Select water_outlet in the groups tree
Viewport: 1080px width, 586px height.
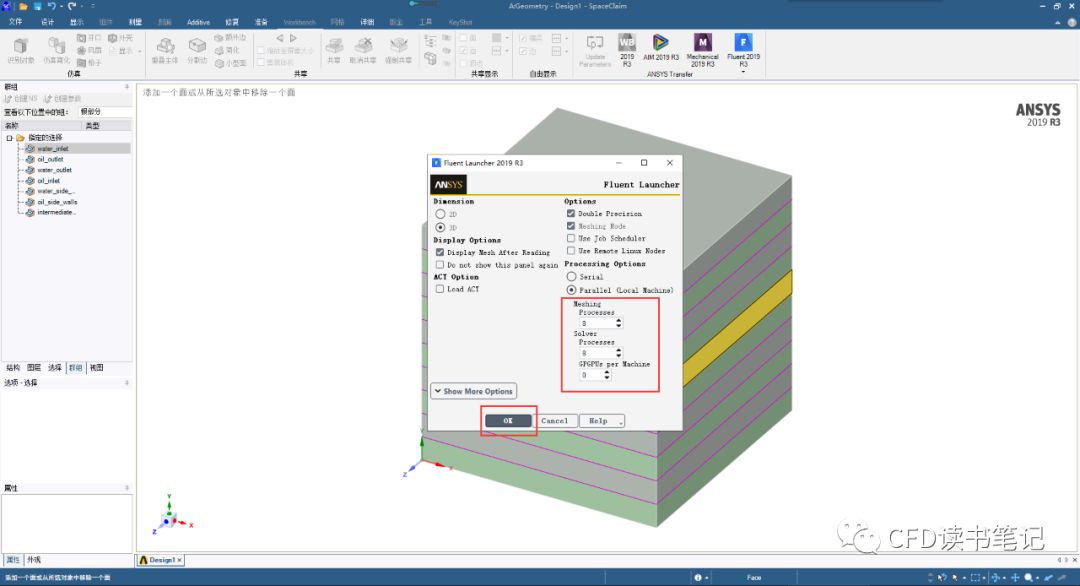coord(54,170)
